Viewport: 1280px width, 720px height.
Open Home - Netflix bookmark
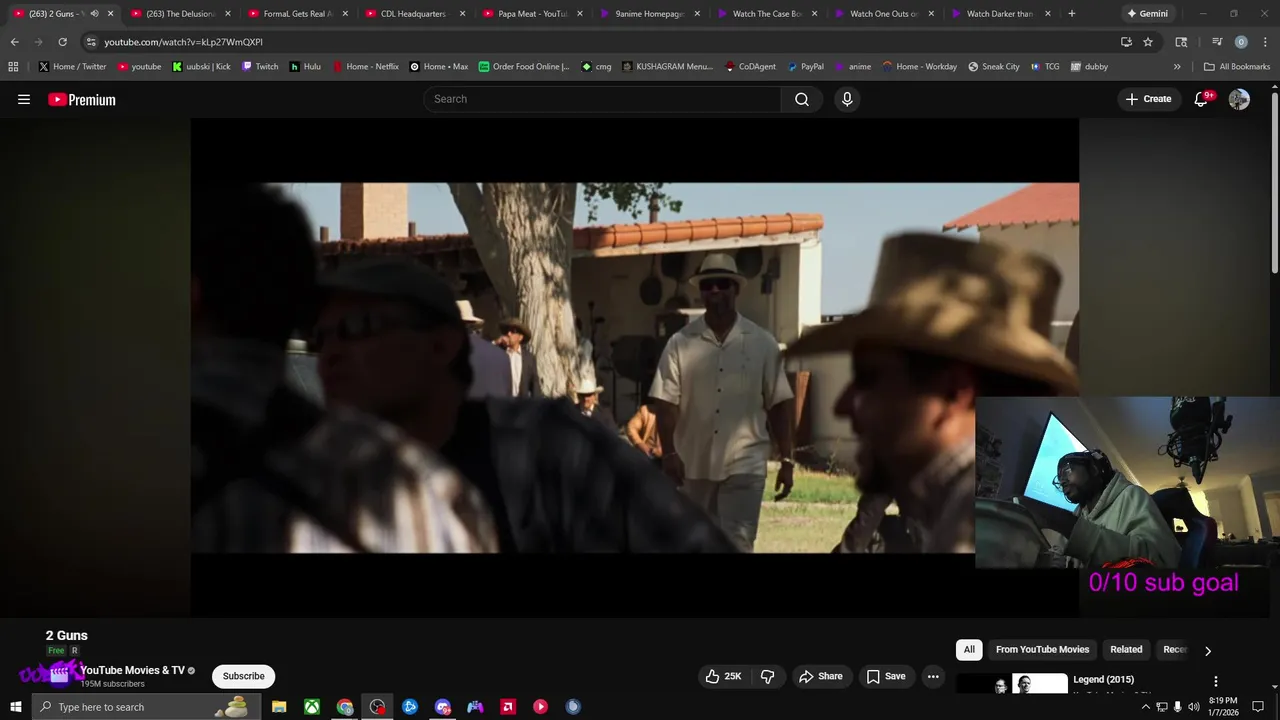365,67
